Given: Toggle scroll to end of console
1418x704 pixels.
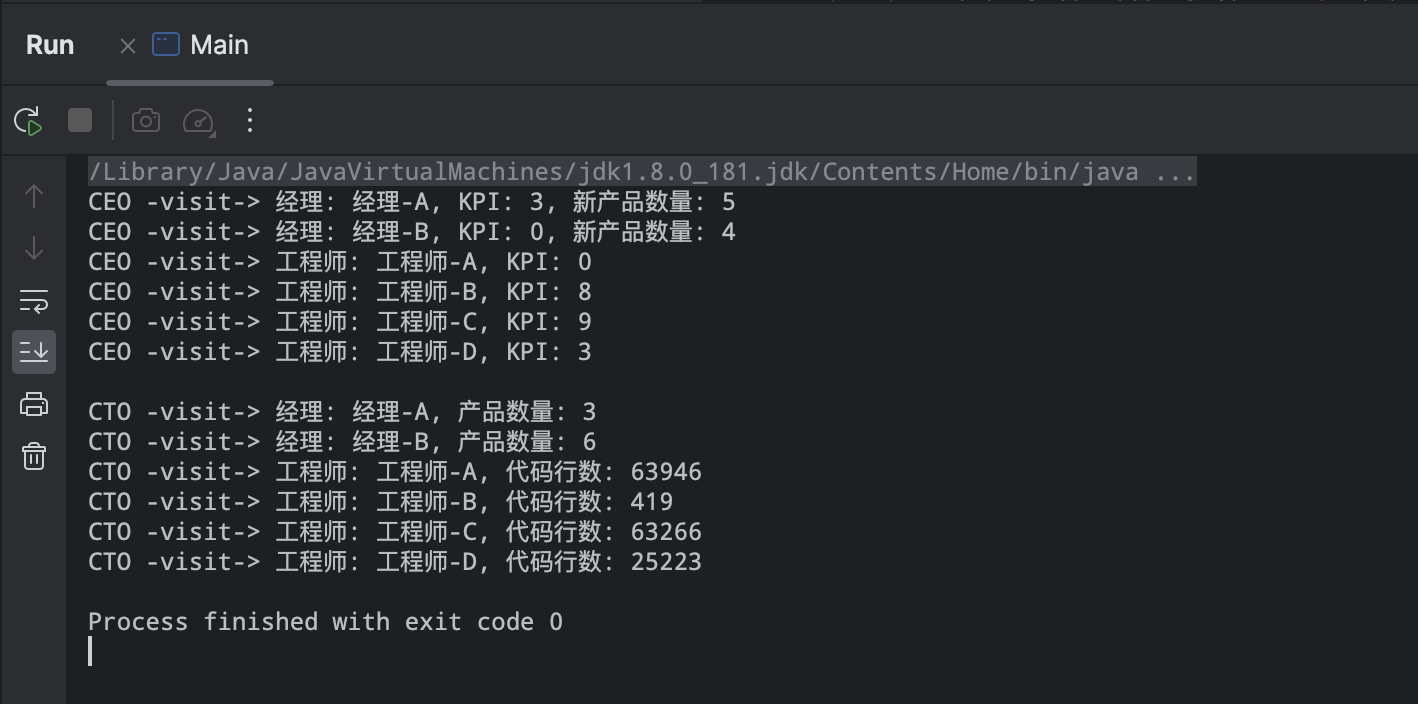Looking at the screenshot, I should (34, 352).
